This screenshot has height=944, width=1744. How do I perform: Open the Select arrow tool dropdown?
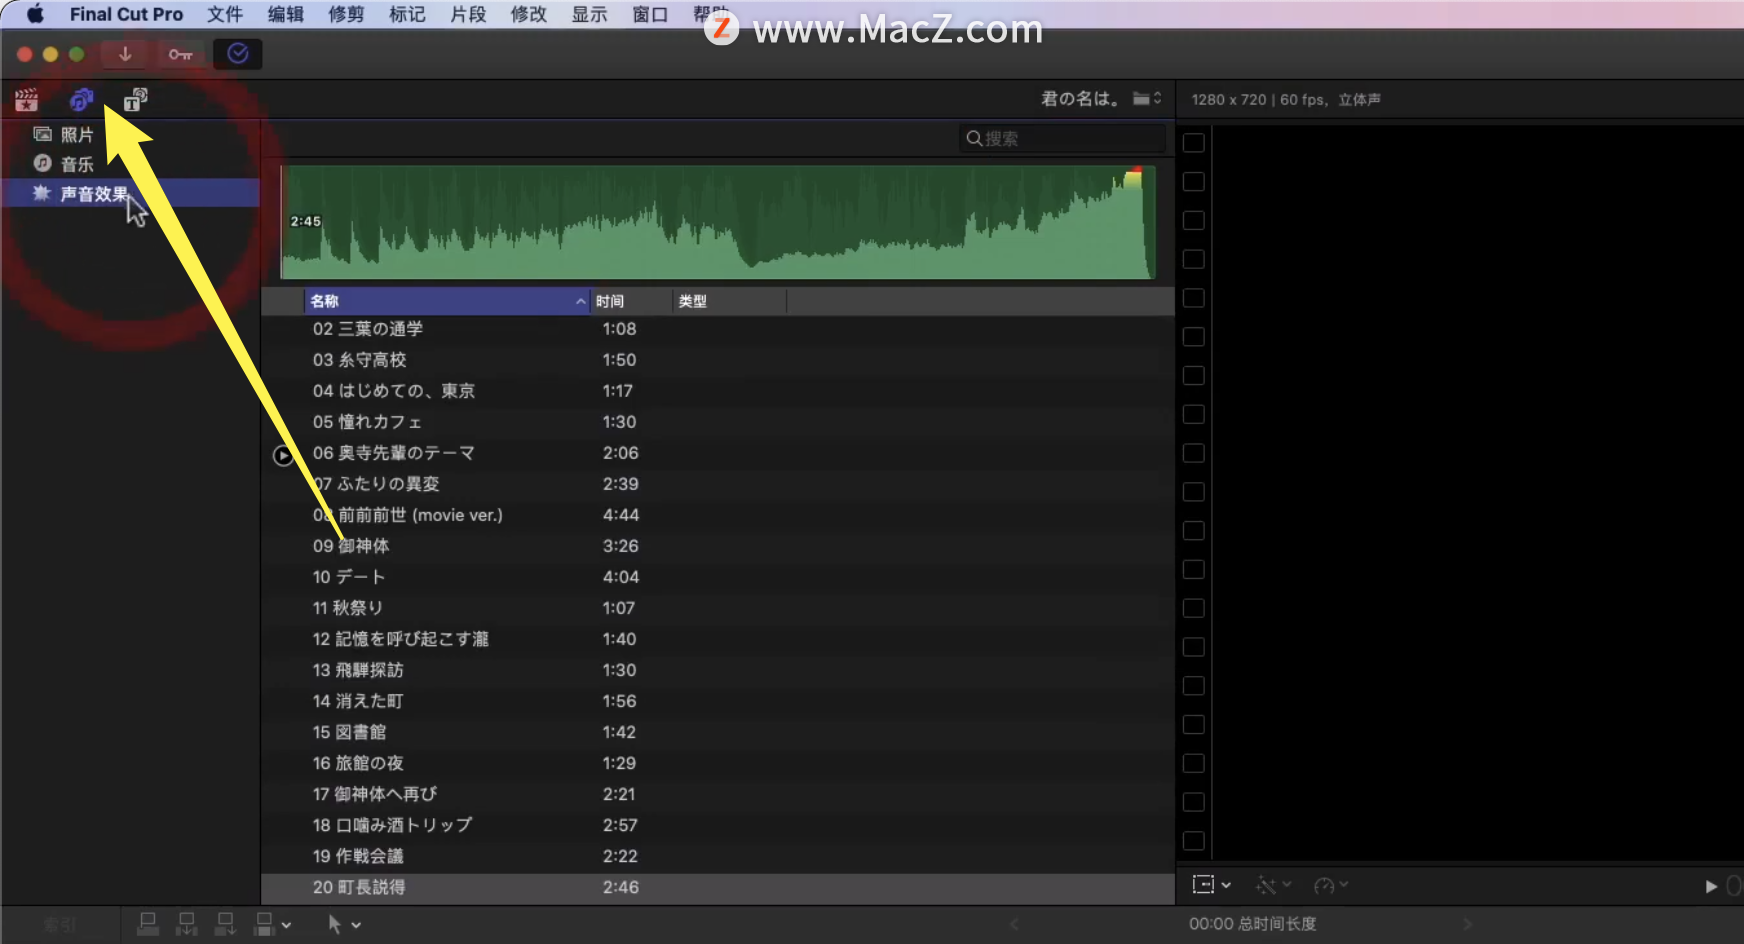[x=344, y=925]
